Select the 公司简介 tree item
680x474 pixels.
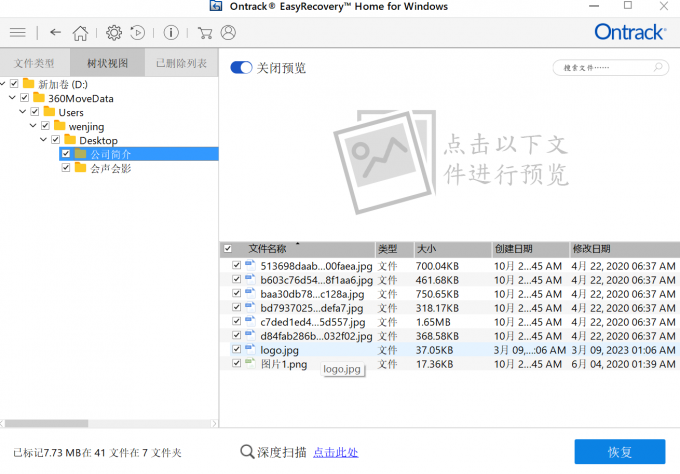point(139,154)
